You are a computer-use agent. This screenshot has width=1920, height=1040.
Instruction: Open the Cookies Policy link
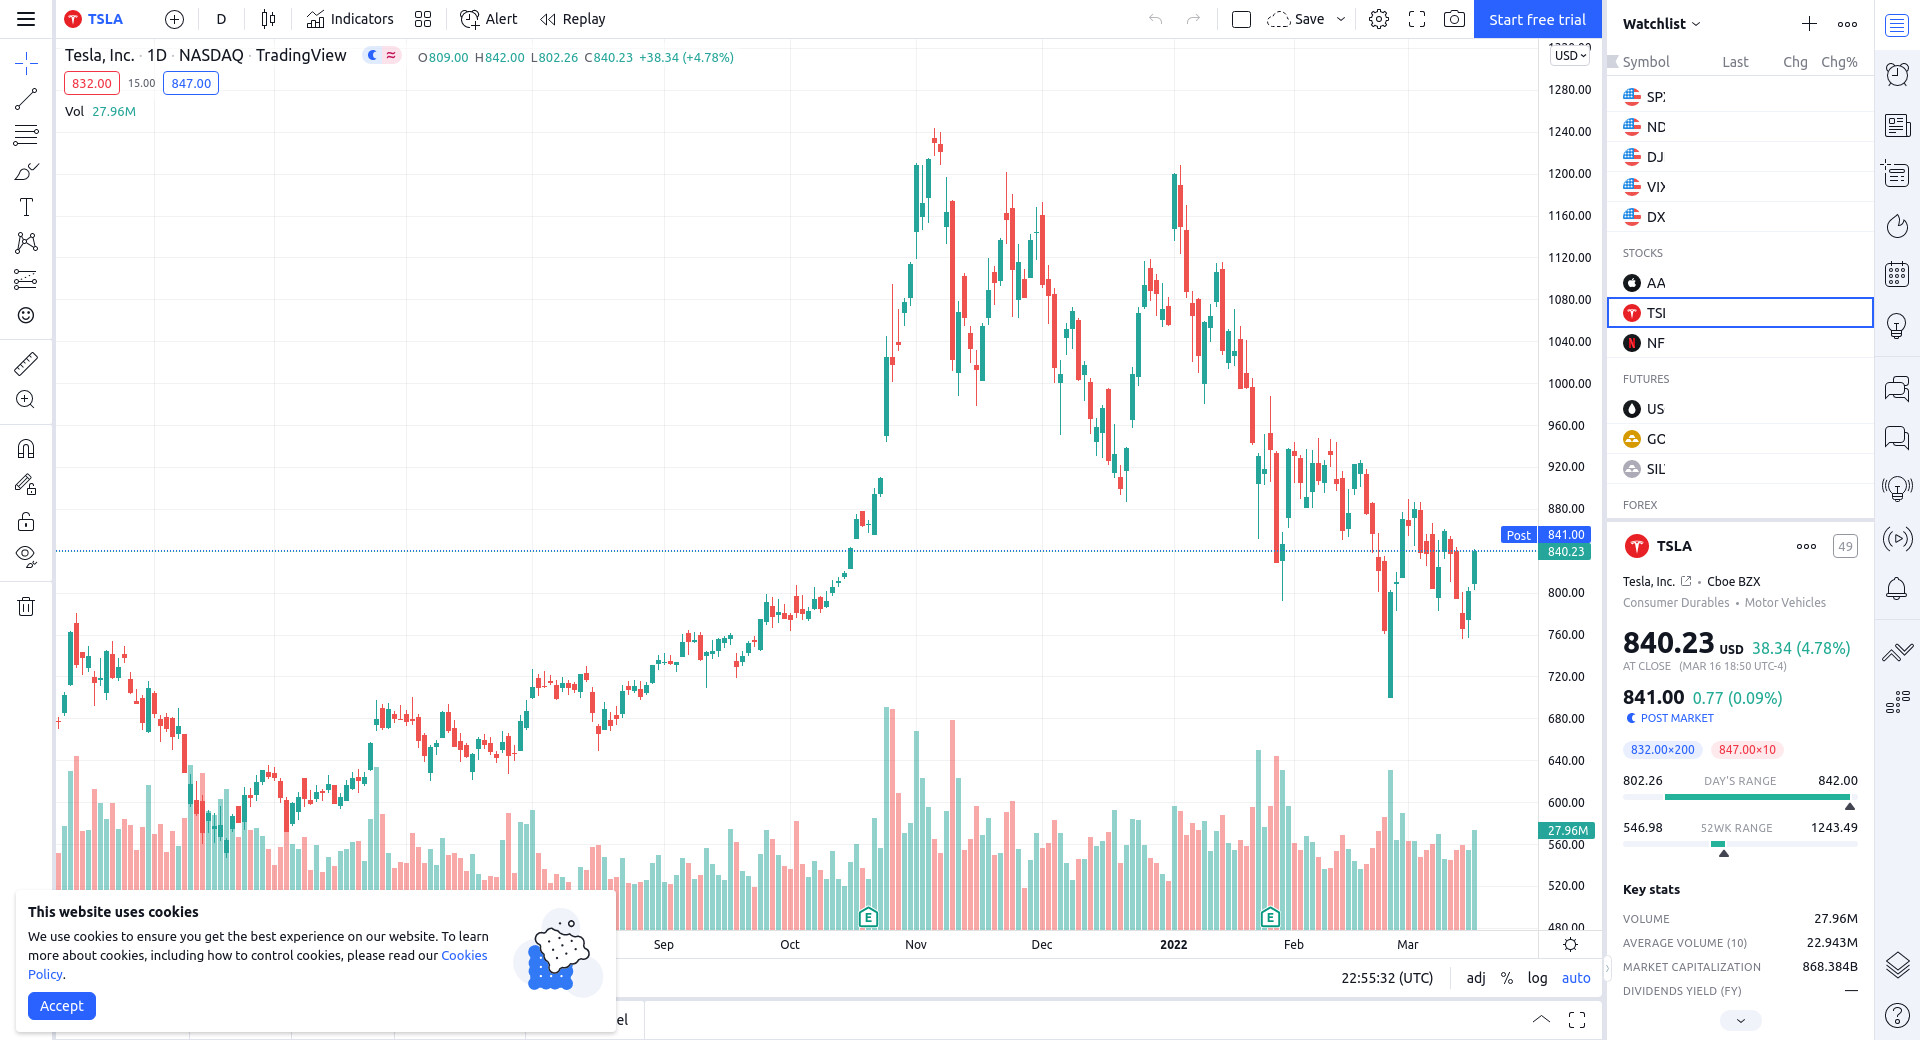coord(464,956)
